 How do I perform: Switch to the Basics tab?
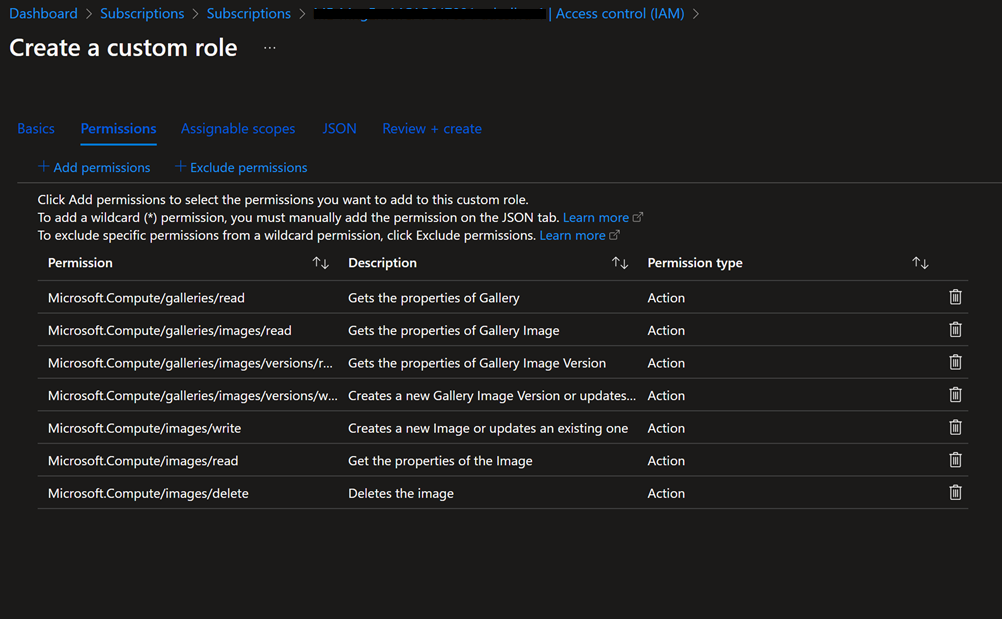point(36,128)
